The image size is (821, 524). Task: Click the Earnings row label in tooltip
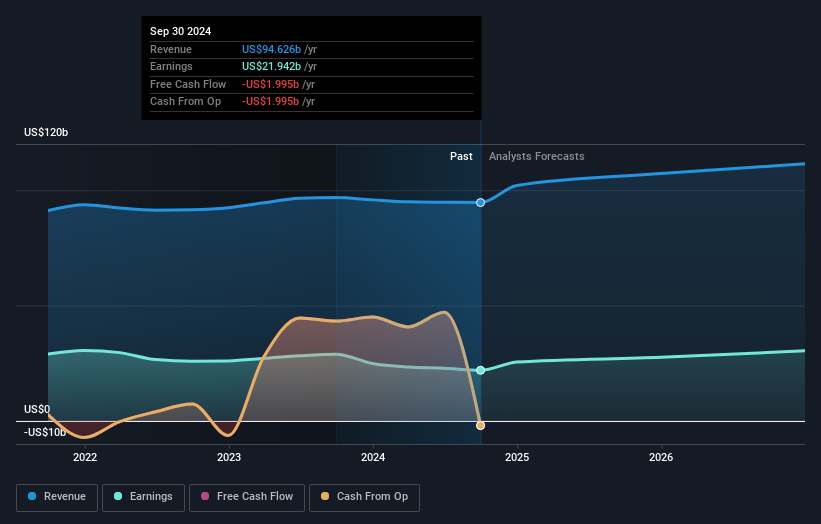click(x=171, y=66)
